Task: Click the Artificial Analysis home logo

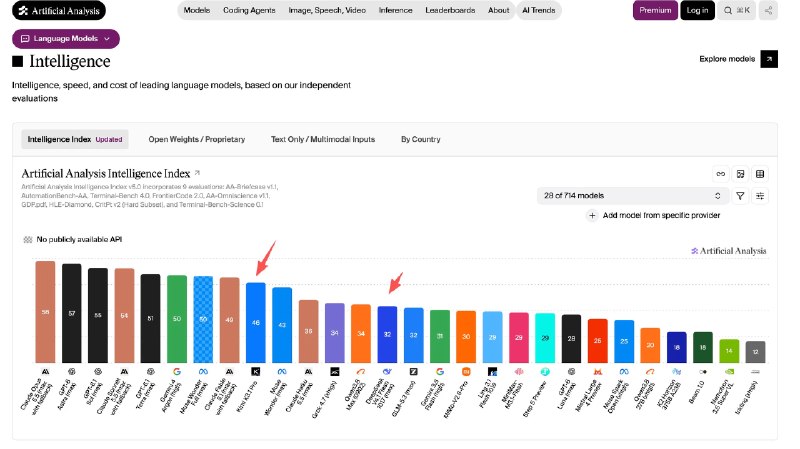Action: (x=59, y=10)
